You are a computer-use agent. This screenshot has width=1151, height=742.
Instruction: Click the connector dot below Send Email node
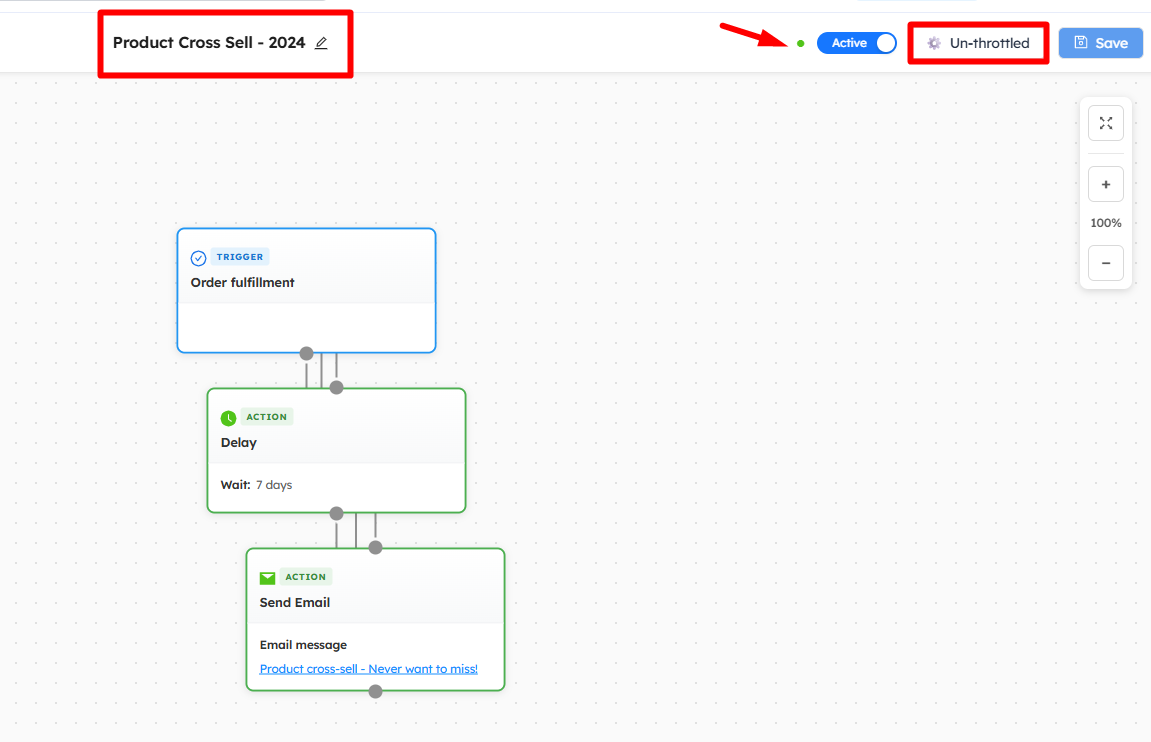click(375, 691)
